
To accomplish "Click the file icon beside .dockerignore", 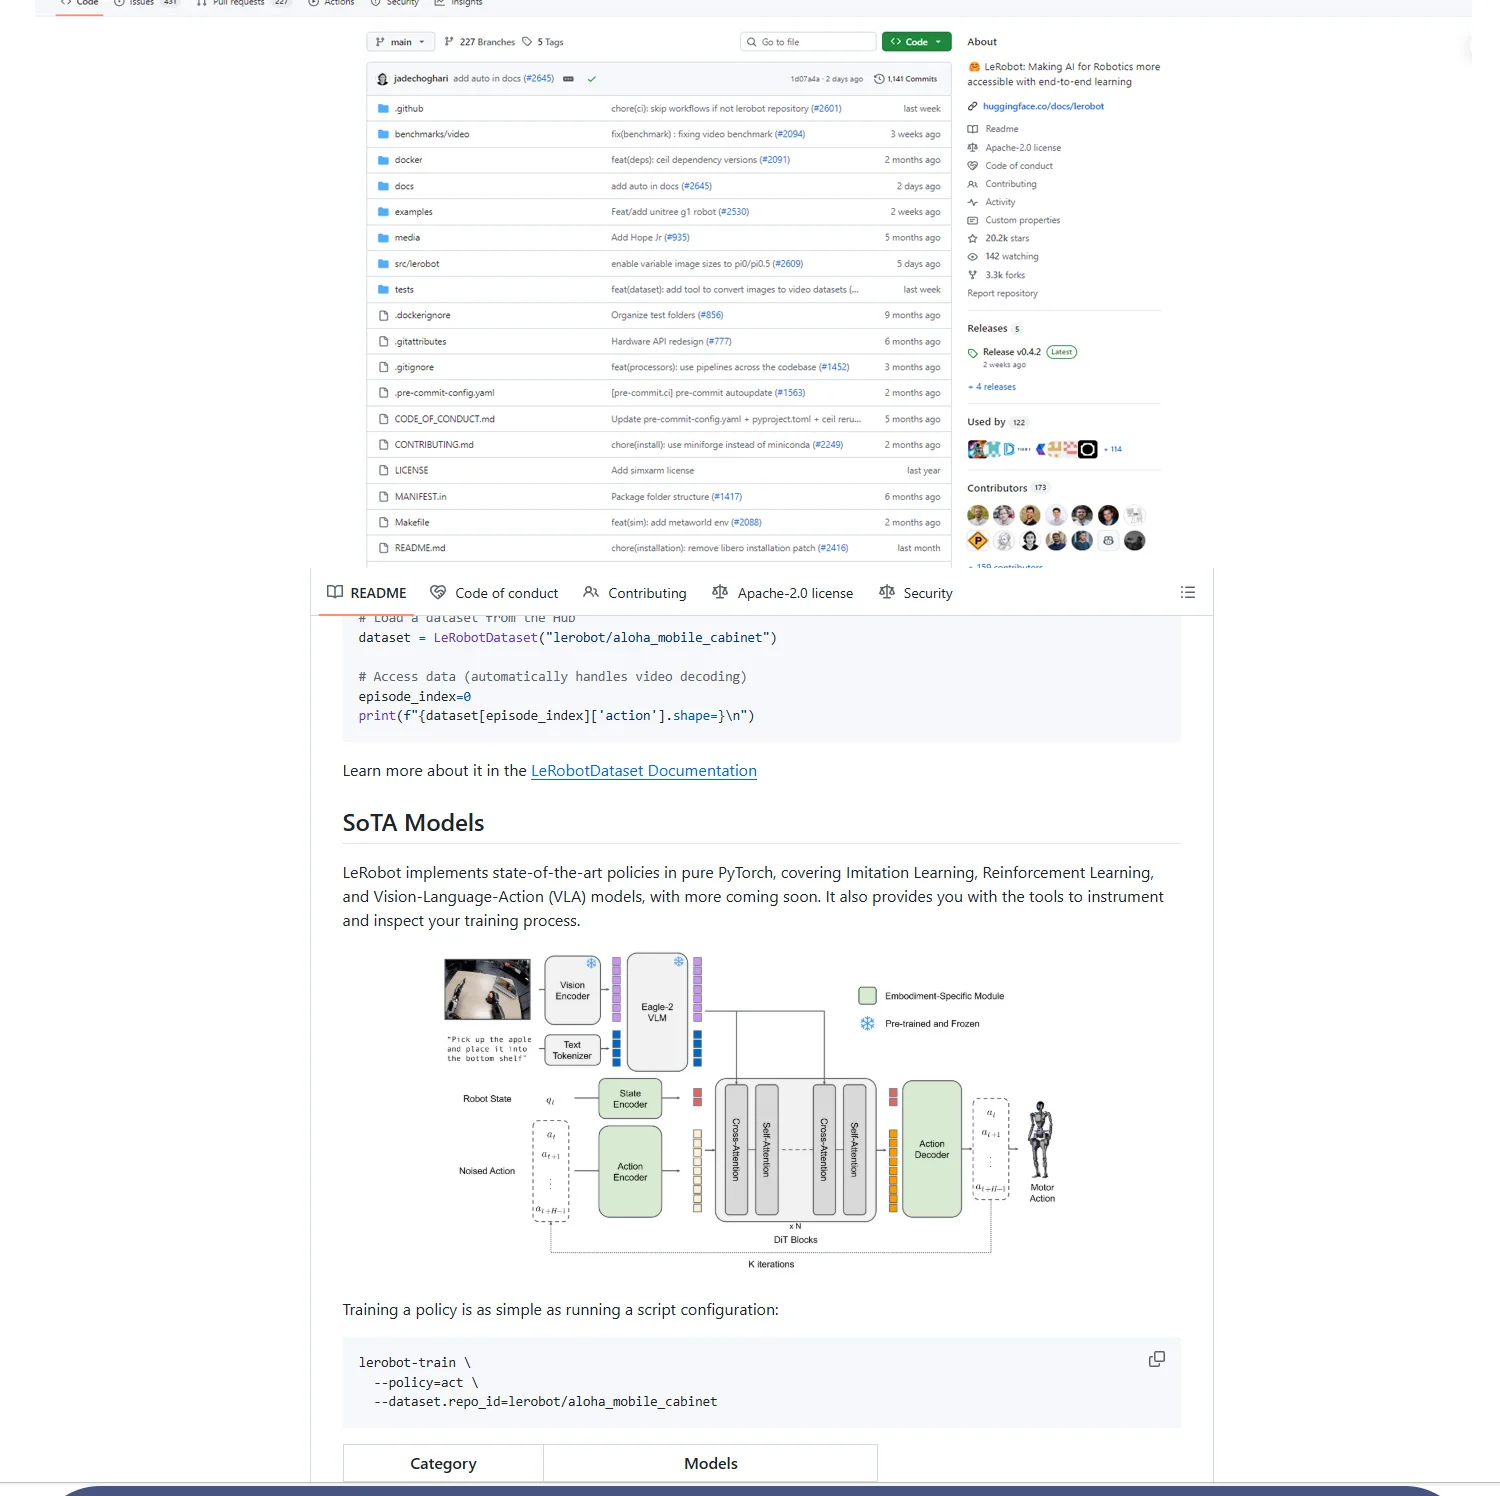I will tap(383, 315).
